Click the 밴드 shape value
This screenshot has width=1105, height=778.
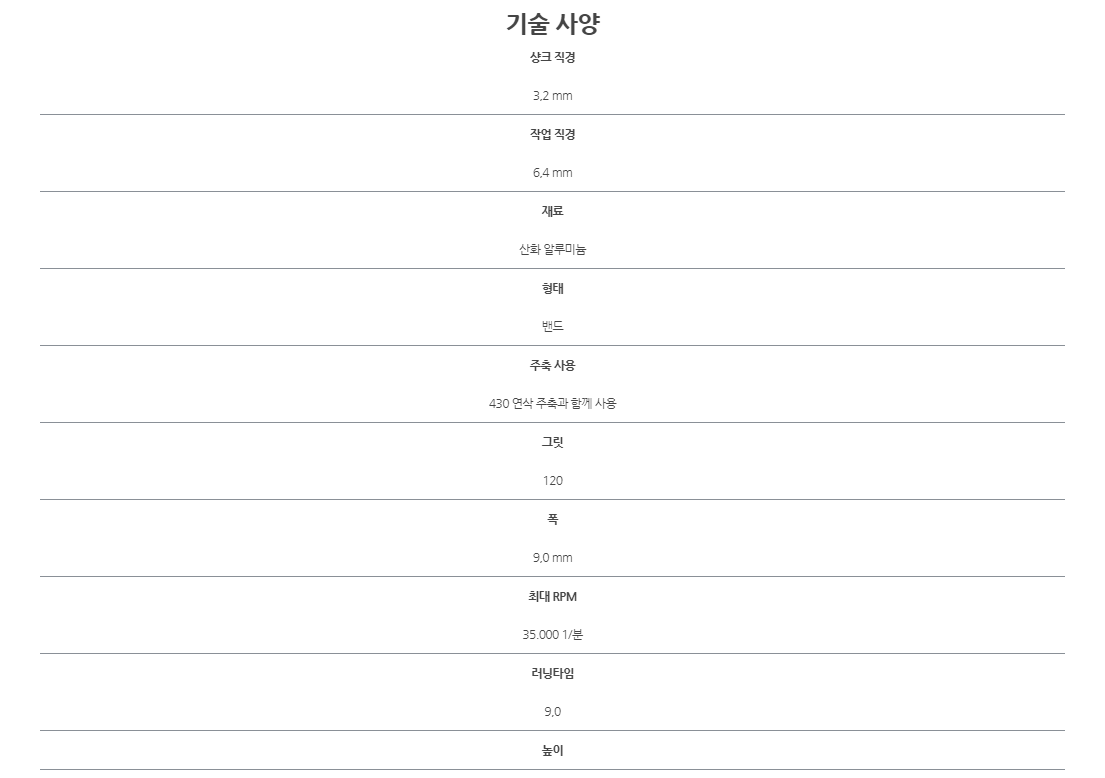pyautogui.click(x=552, y=326)
